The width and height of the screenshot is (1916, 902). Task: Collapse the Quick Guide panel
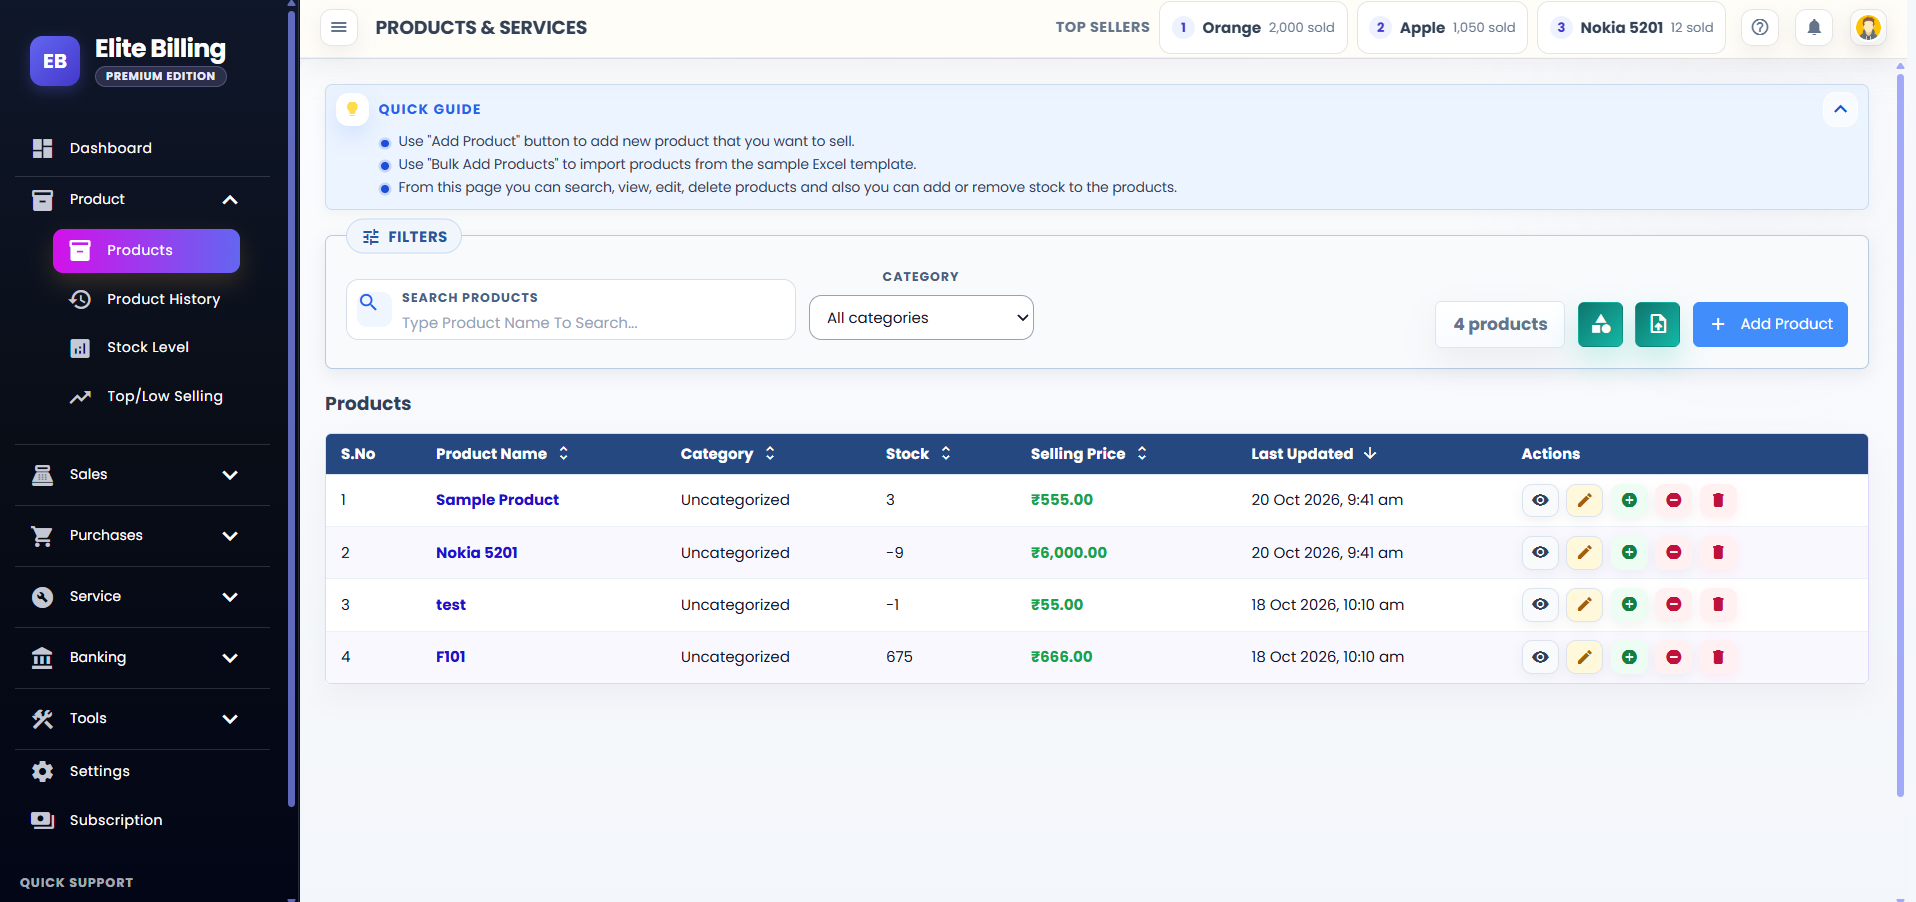(1840, 109)
